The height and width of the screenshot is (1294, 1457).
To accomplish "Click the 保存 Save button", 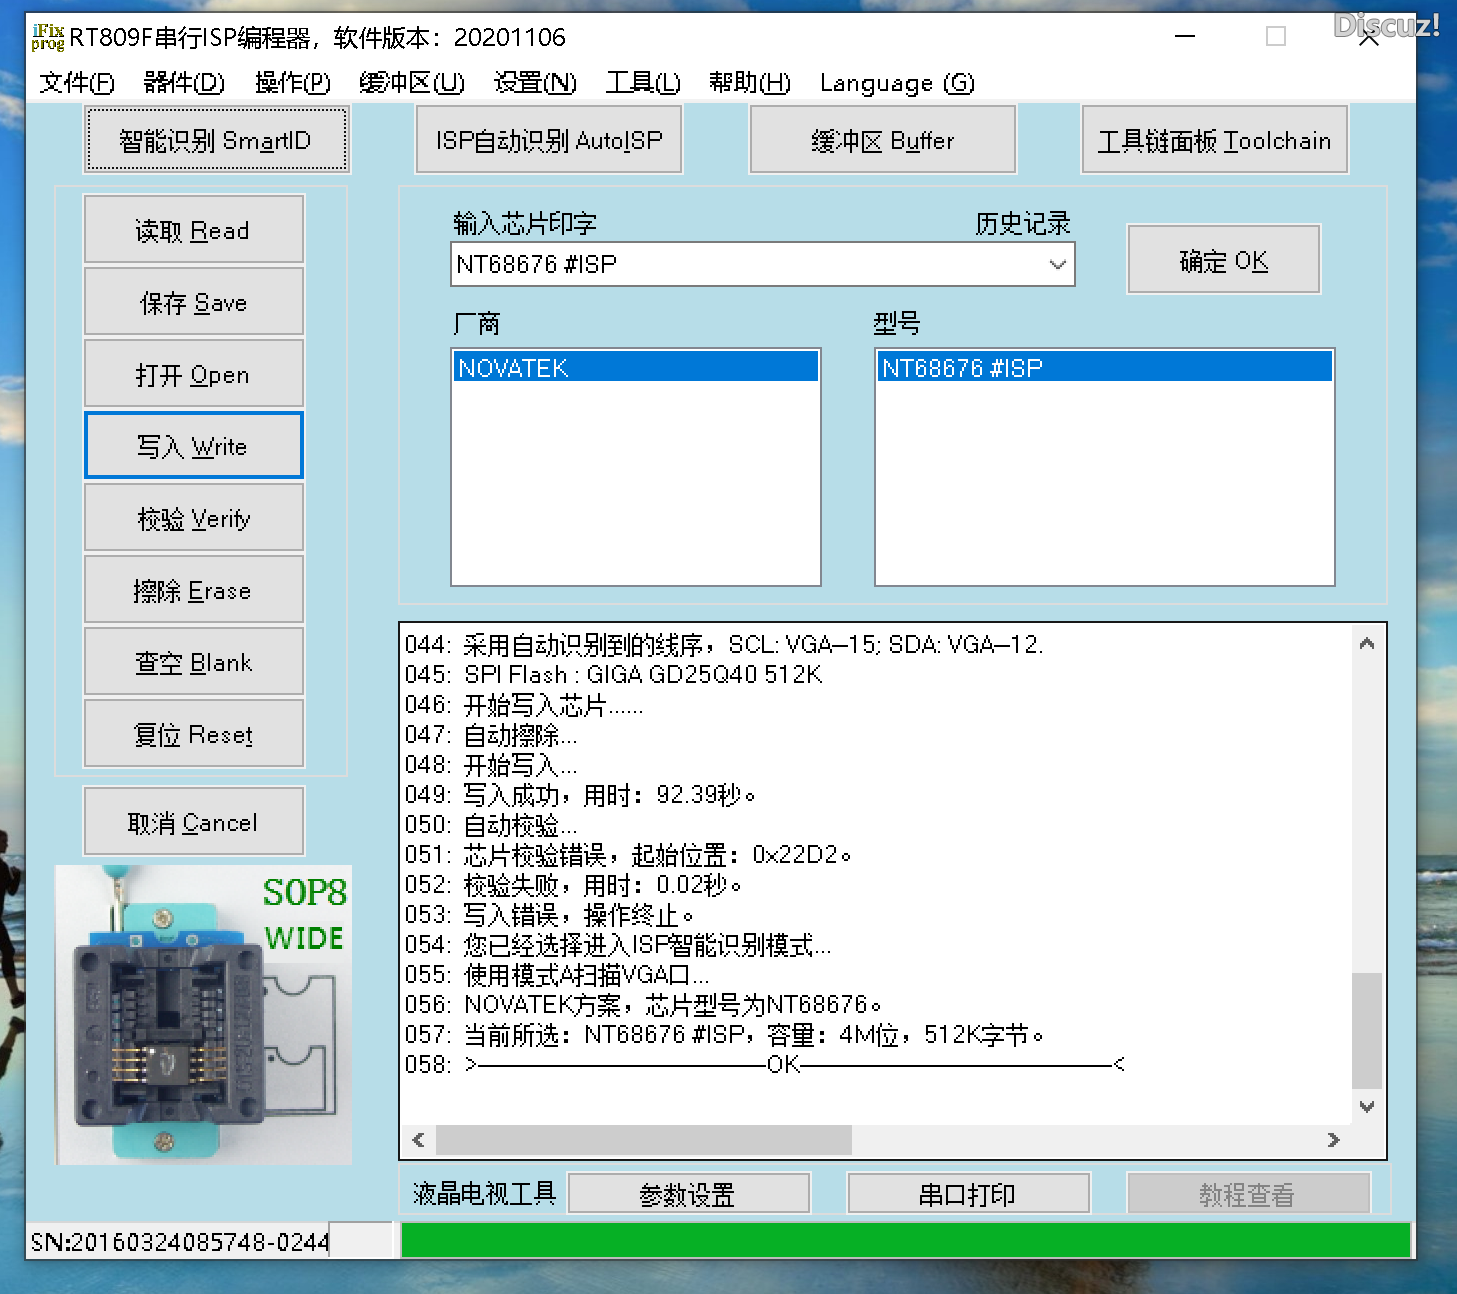I will [x=193, y=301].
